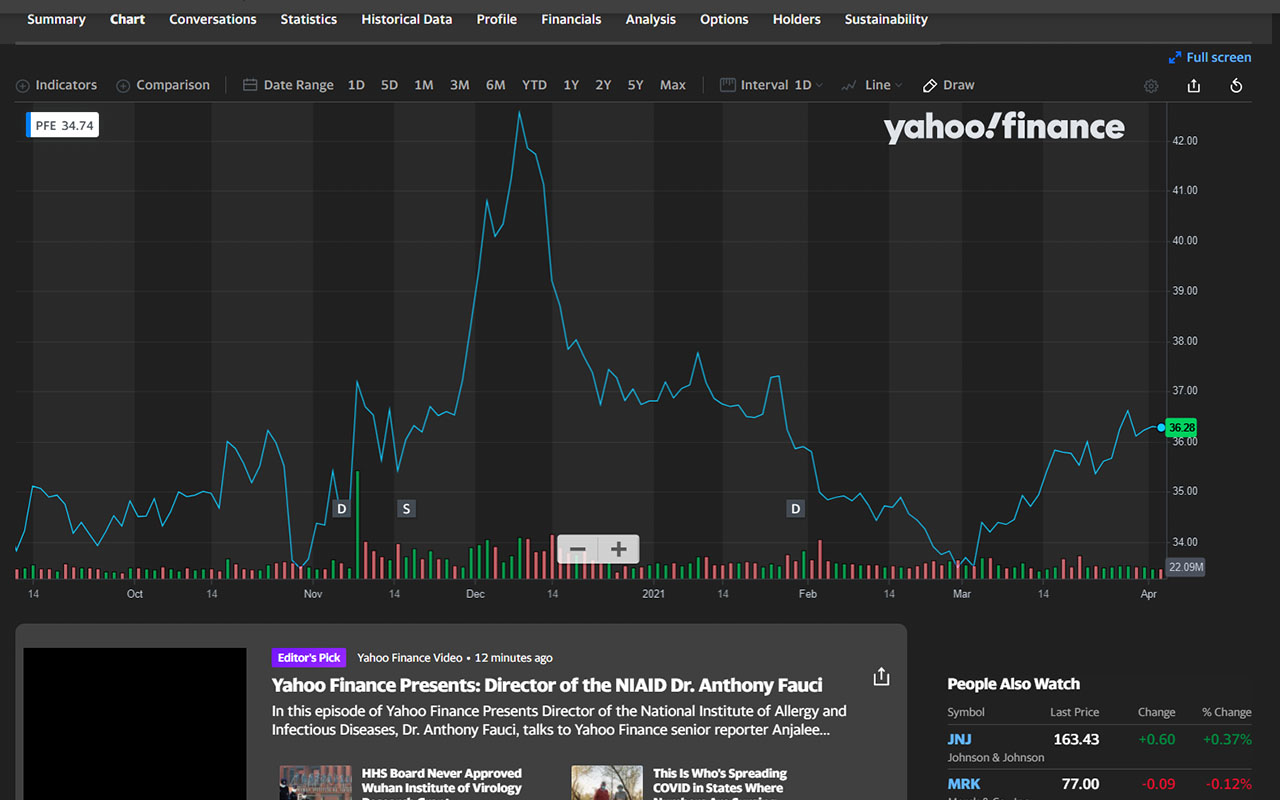Click the PFE 34.74 price label
This screenshot has height=800, width=1280.
coord(62,125)
